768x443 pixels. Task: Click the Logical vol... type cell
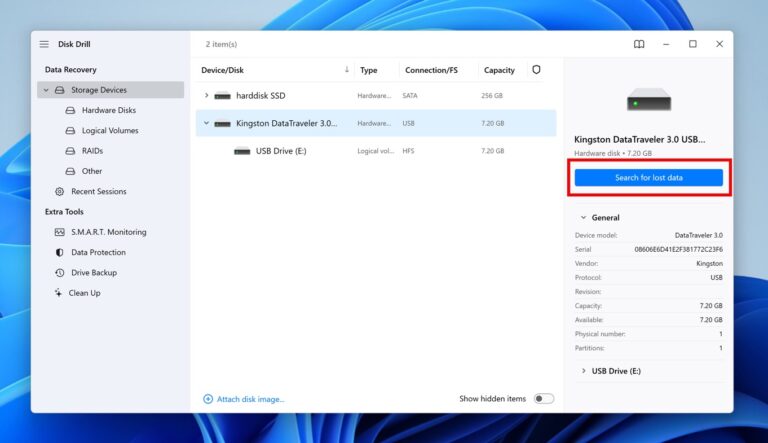pos(375,151)
